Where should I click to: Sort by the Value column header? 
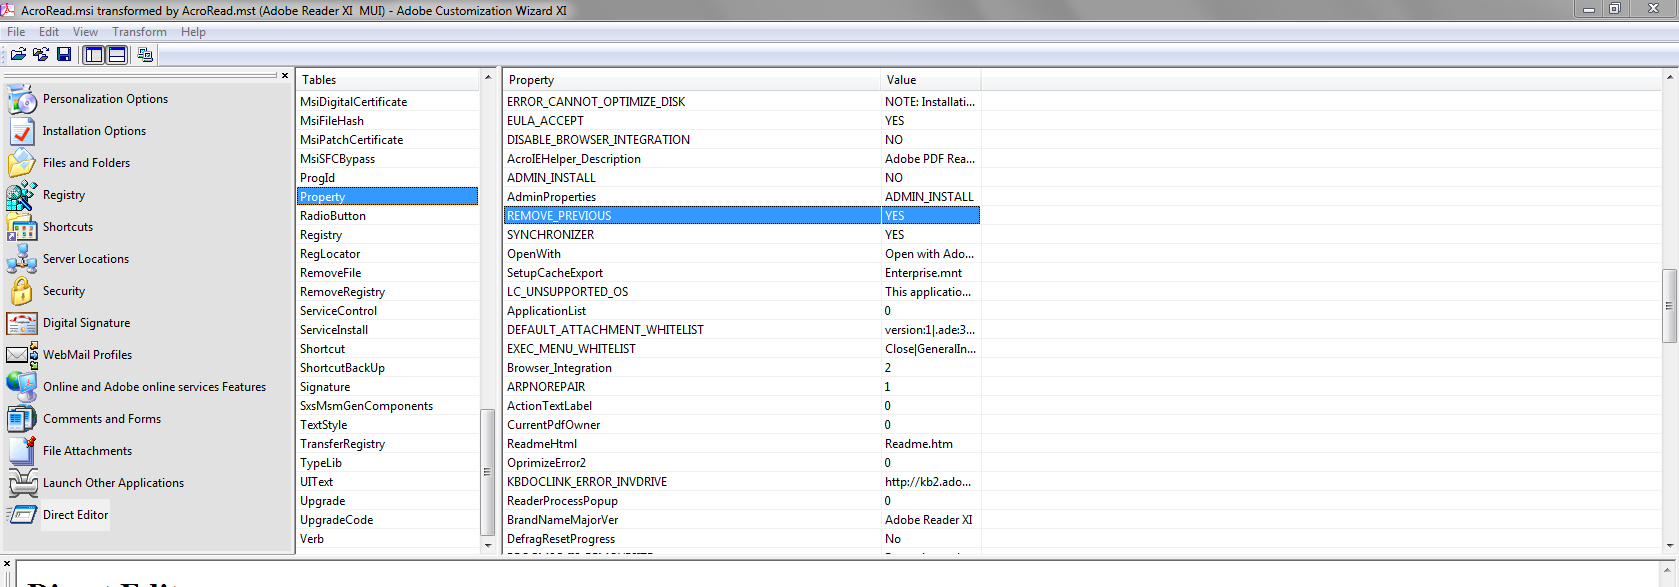tap(930, 80)
